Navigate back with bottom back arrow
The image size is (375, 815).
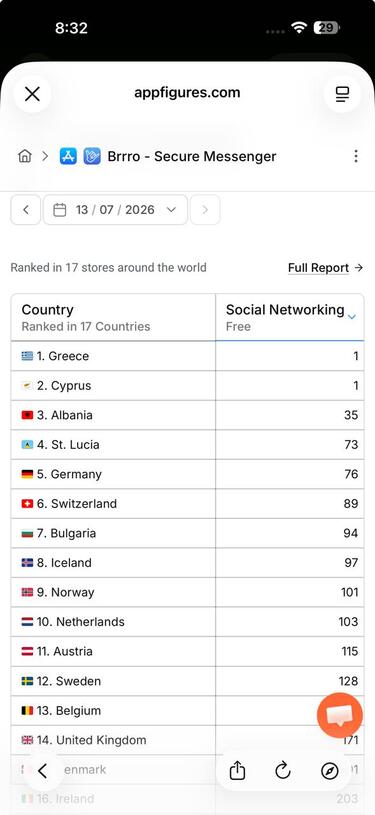point(43,771)
